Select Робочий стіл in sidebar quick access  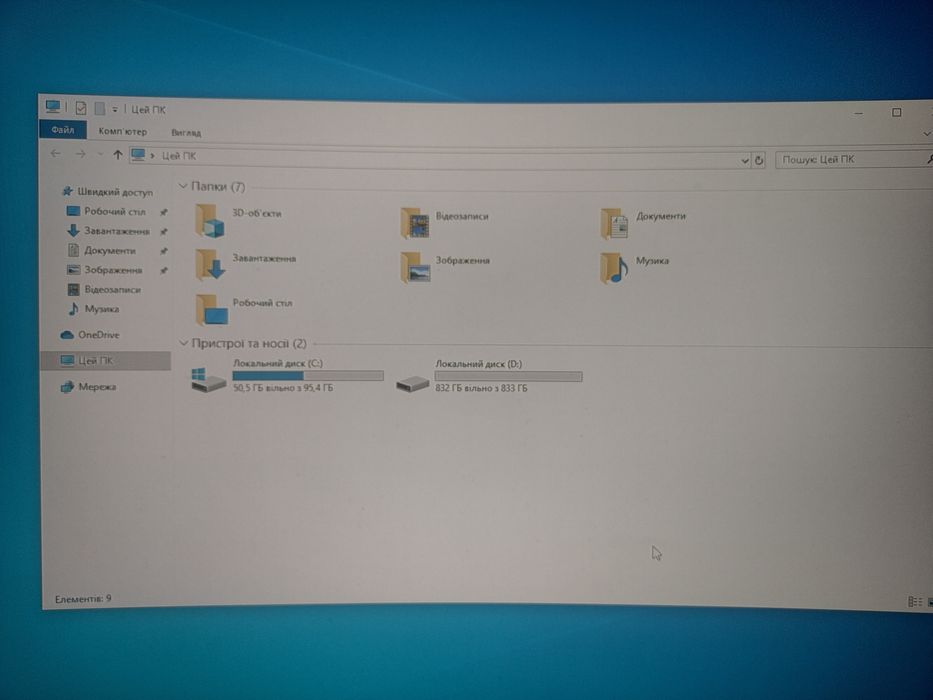[106, 211]
